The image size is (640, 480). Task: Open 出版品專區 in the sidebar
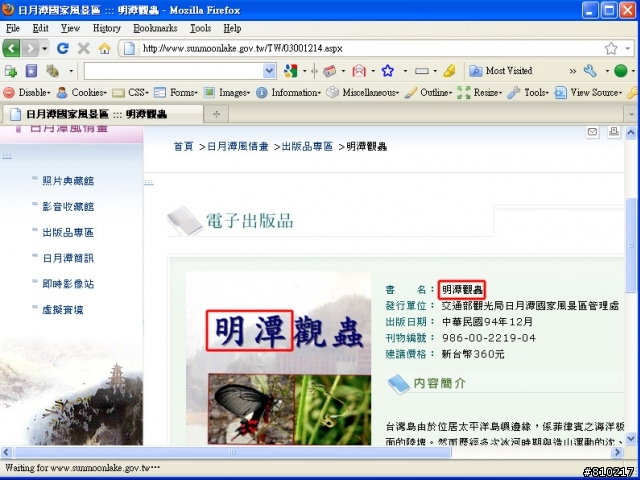[x=68, y=233]
